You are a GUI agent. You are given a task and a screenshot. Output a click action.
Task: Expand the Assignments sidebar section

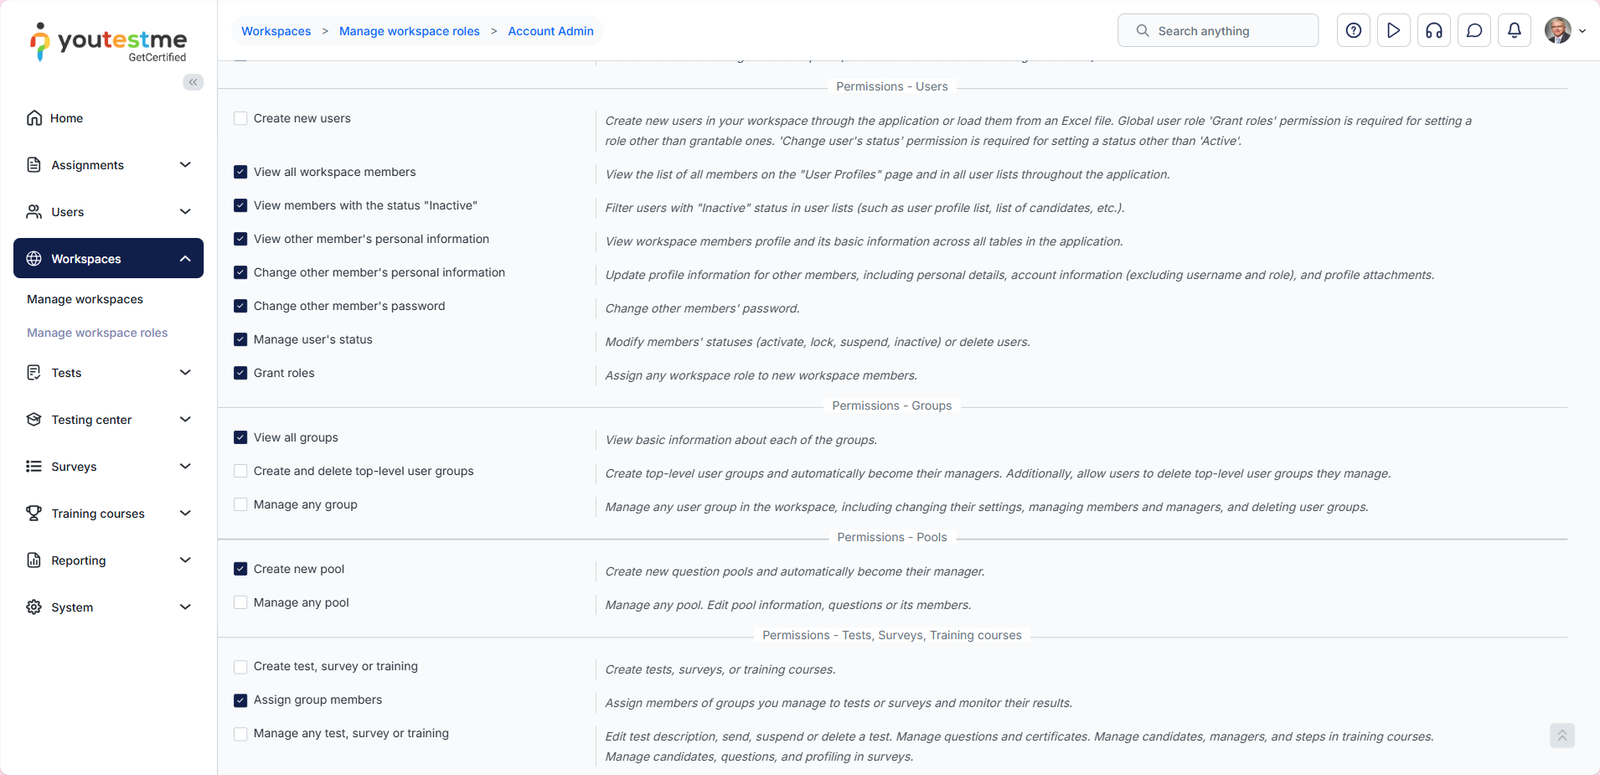pos(185,165)
